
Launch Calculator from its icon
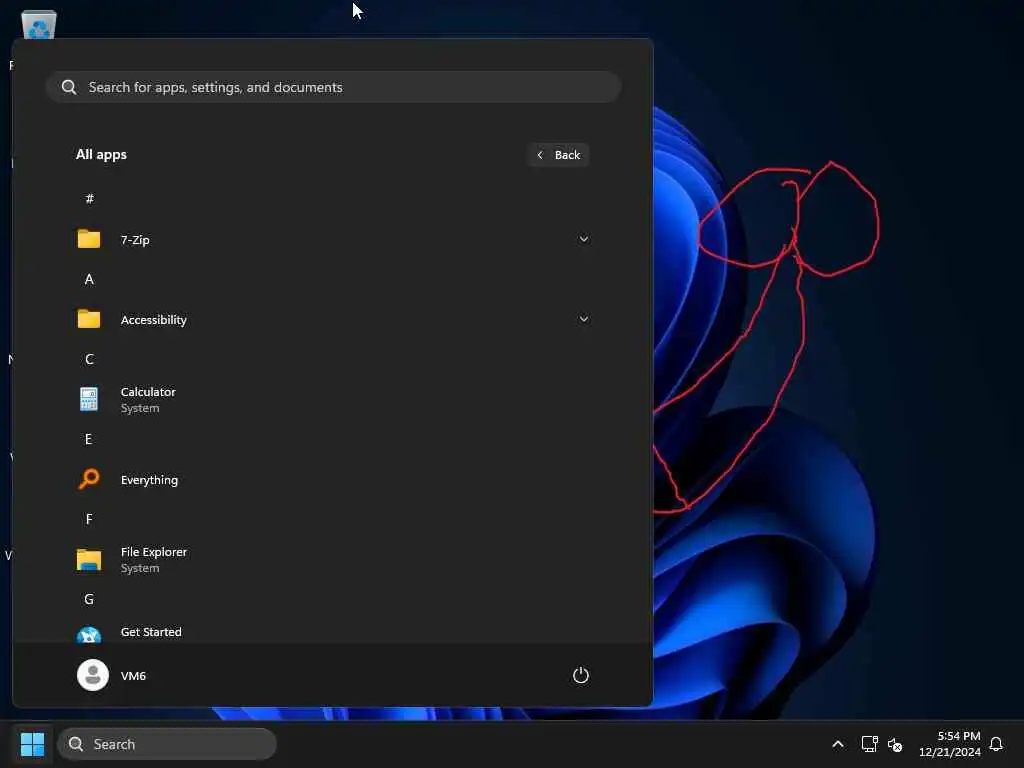[x=89, y=399]
